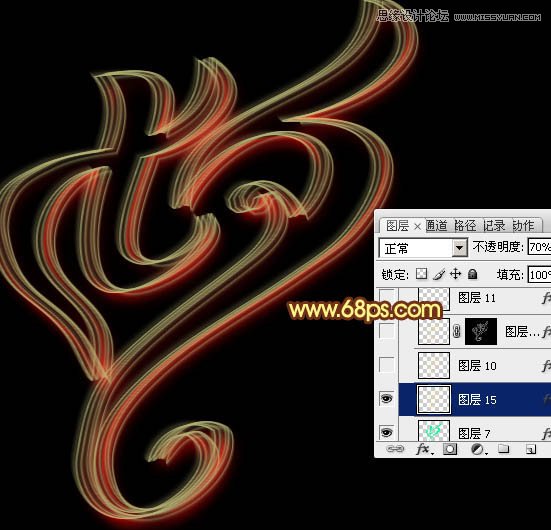The image size is (551, 530).
Task: Show masked layer visibility box
Action: [x=386, y=331]
